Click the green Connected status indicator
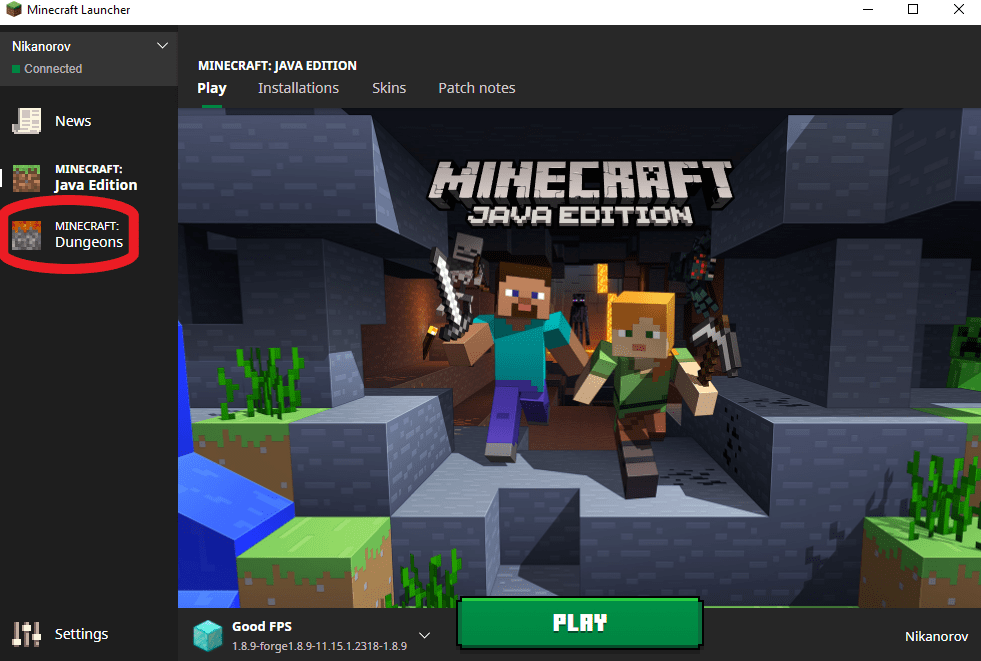Screen dimensions: 981x661 point(16,69)
